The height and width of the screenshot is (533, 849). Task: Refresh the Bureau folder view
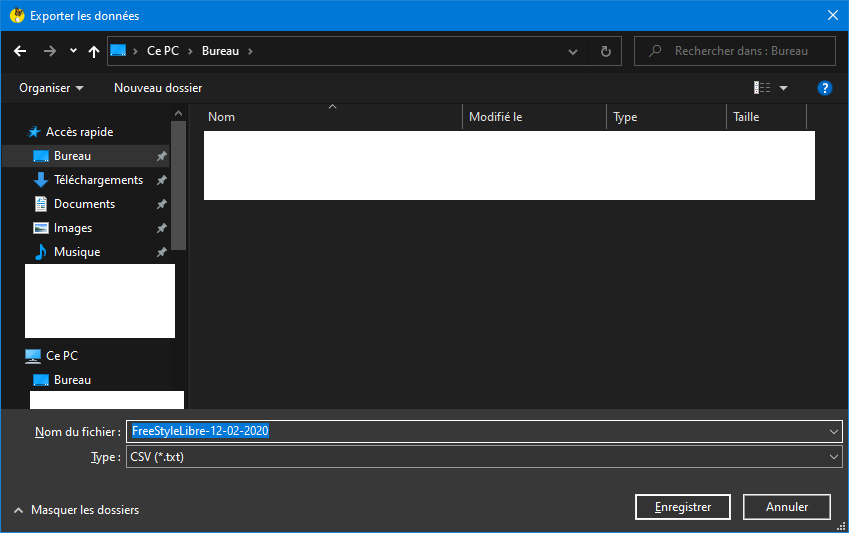[x=605, y=51]
